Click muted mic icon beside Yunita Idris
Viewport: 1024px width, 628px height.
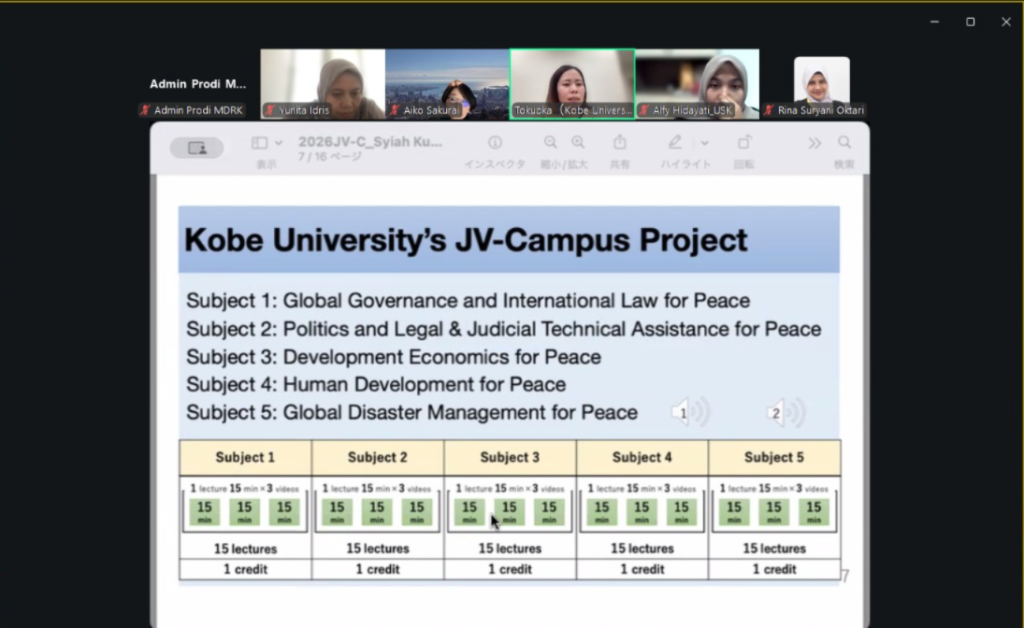coord(269,110)
